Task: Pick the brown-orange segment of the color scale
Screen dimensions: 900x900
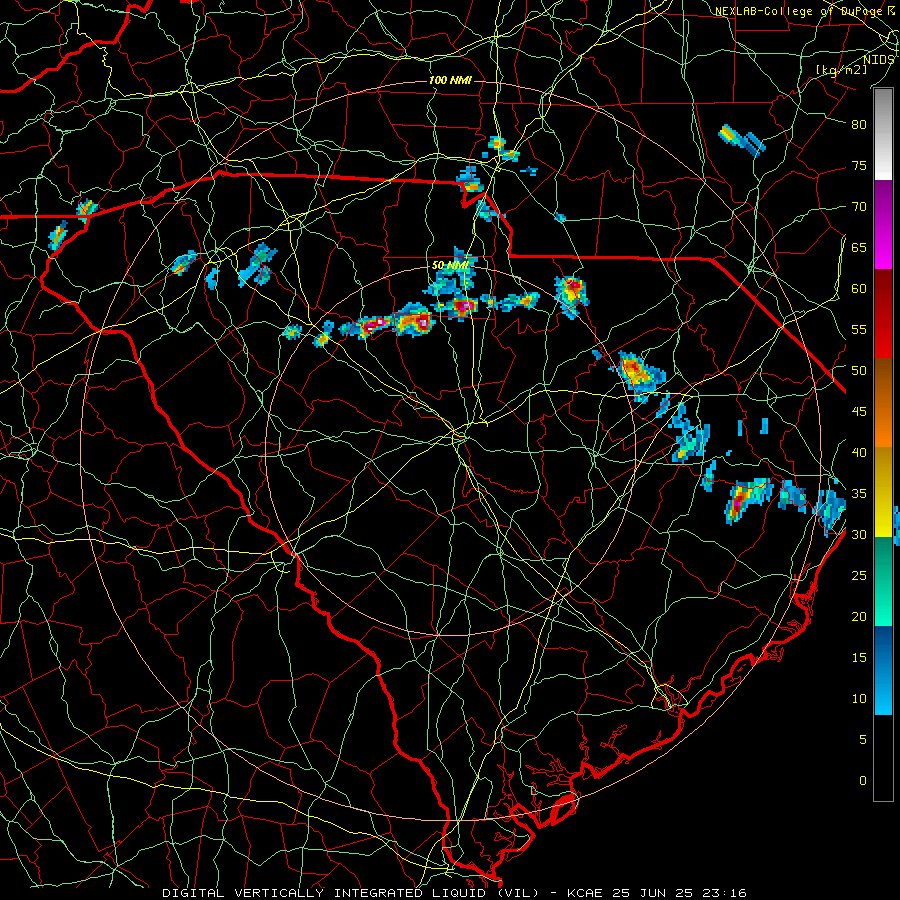Action: tap(883, 403)
